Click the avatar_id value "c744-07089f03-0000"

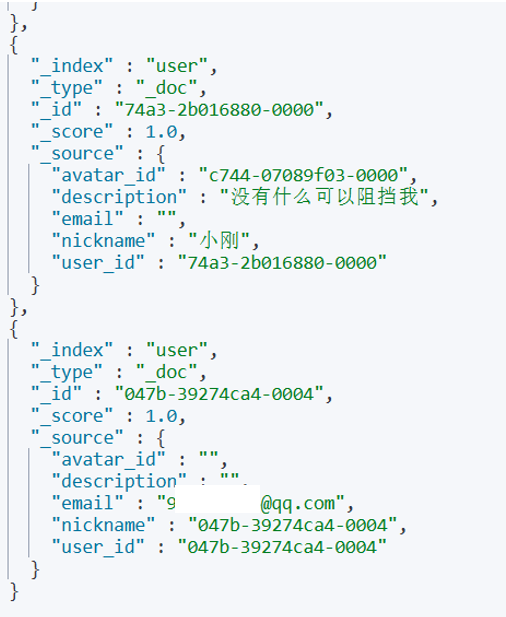click(303, 175)
